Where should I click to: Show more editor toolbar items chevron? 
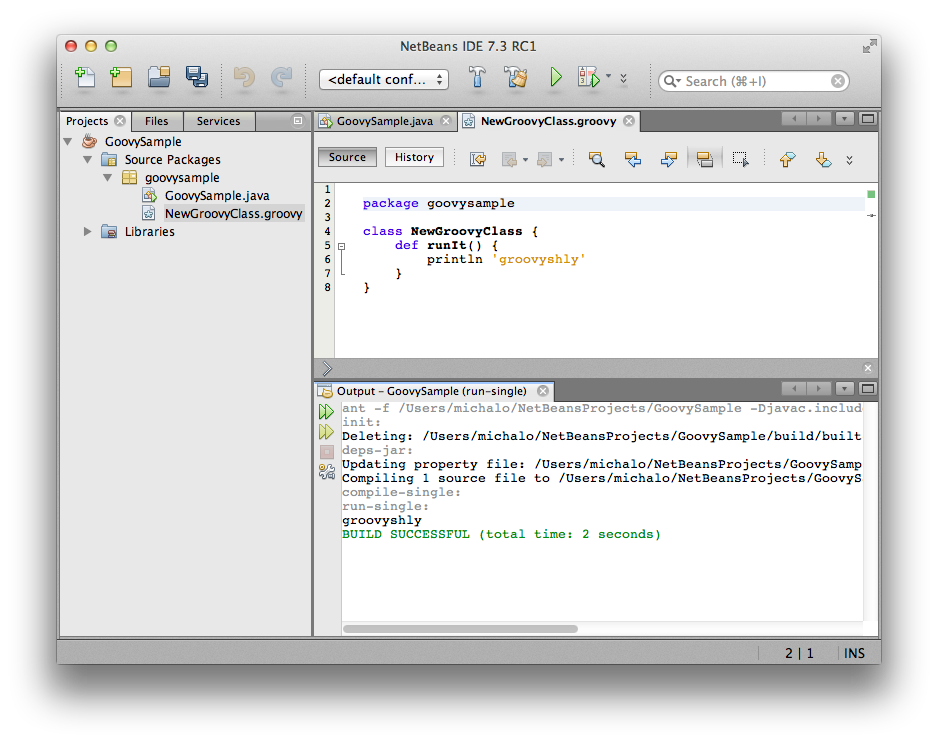coord(849,160)
